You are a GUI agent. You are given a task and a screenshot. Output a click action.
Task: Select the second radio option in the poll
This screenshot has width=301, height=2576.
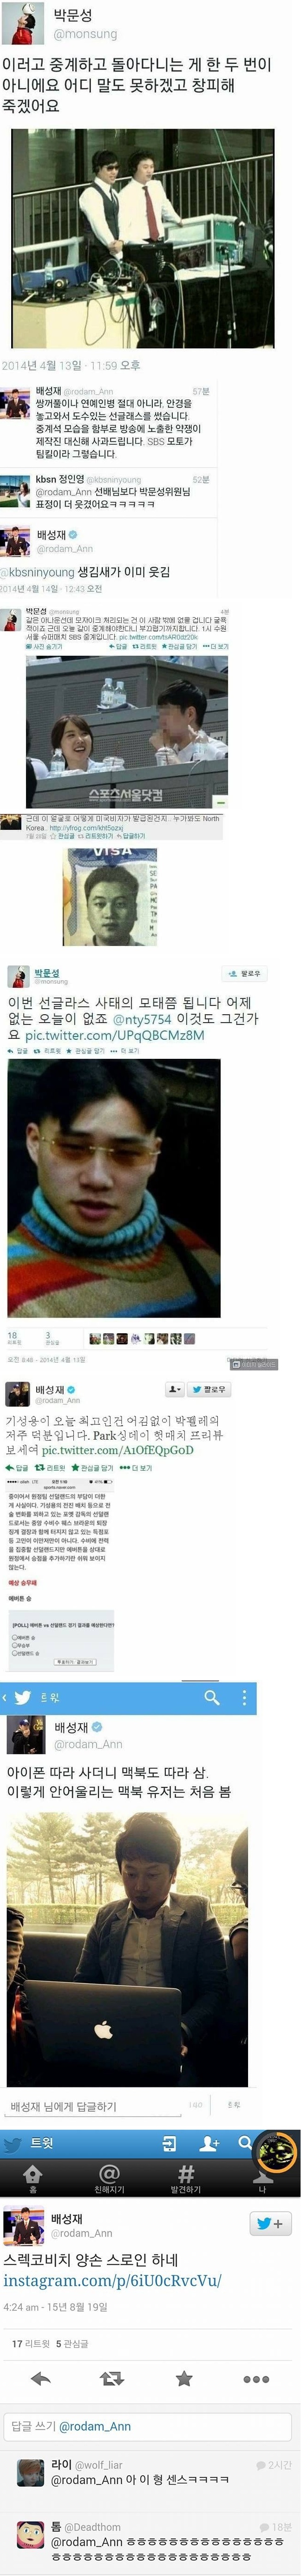(x=13, y=1644)
